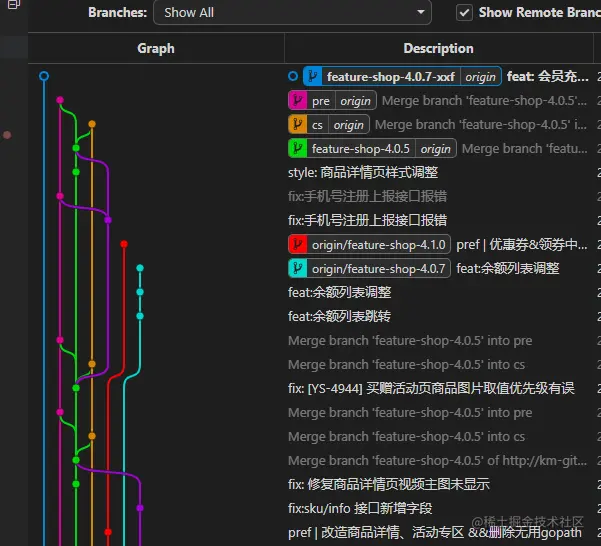Select the feature-shop-4.0.5 branch label
The height and width of the screenshot is (546, 601).
click(361, 149)
